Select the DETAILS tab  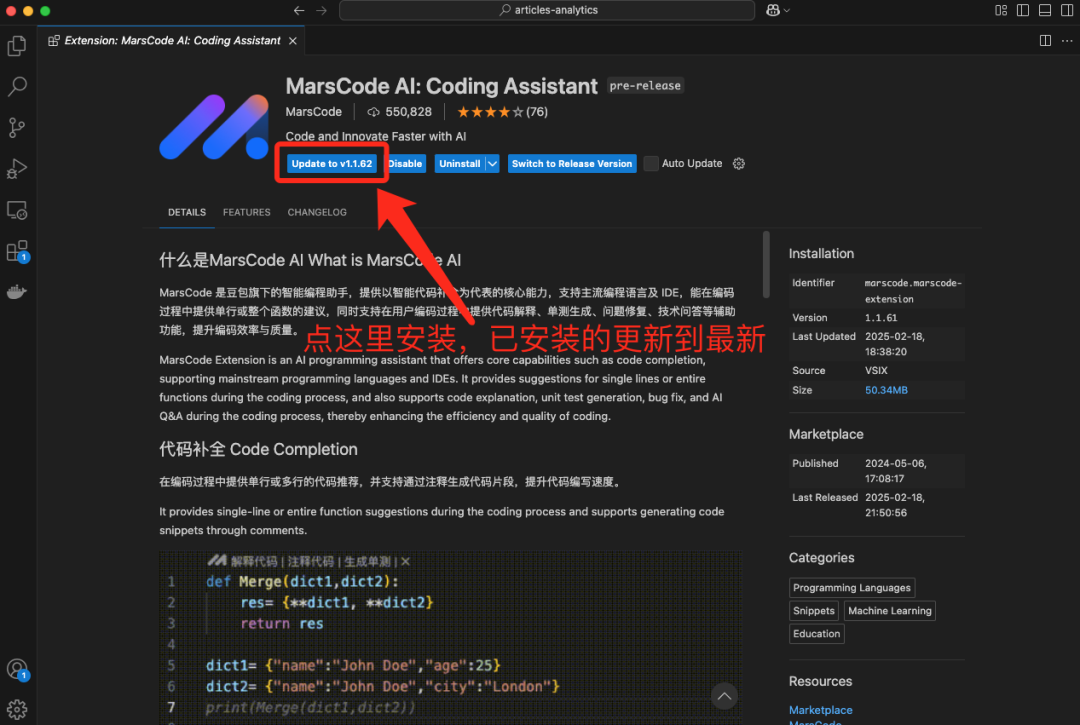click(x=187, y=212)
